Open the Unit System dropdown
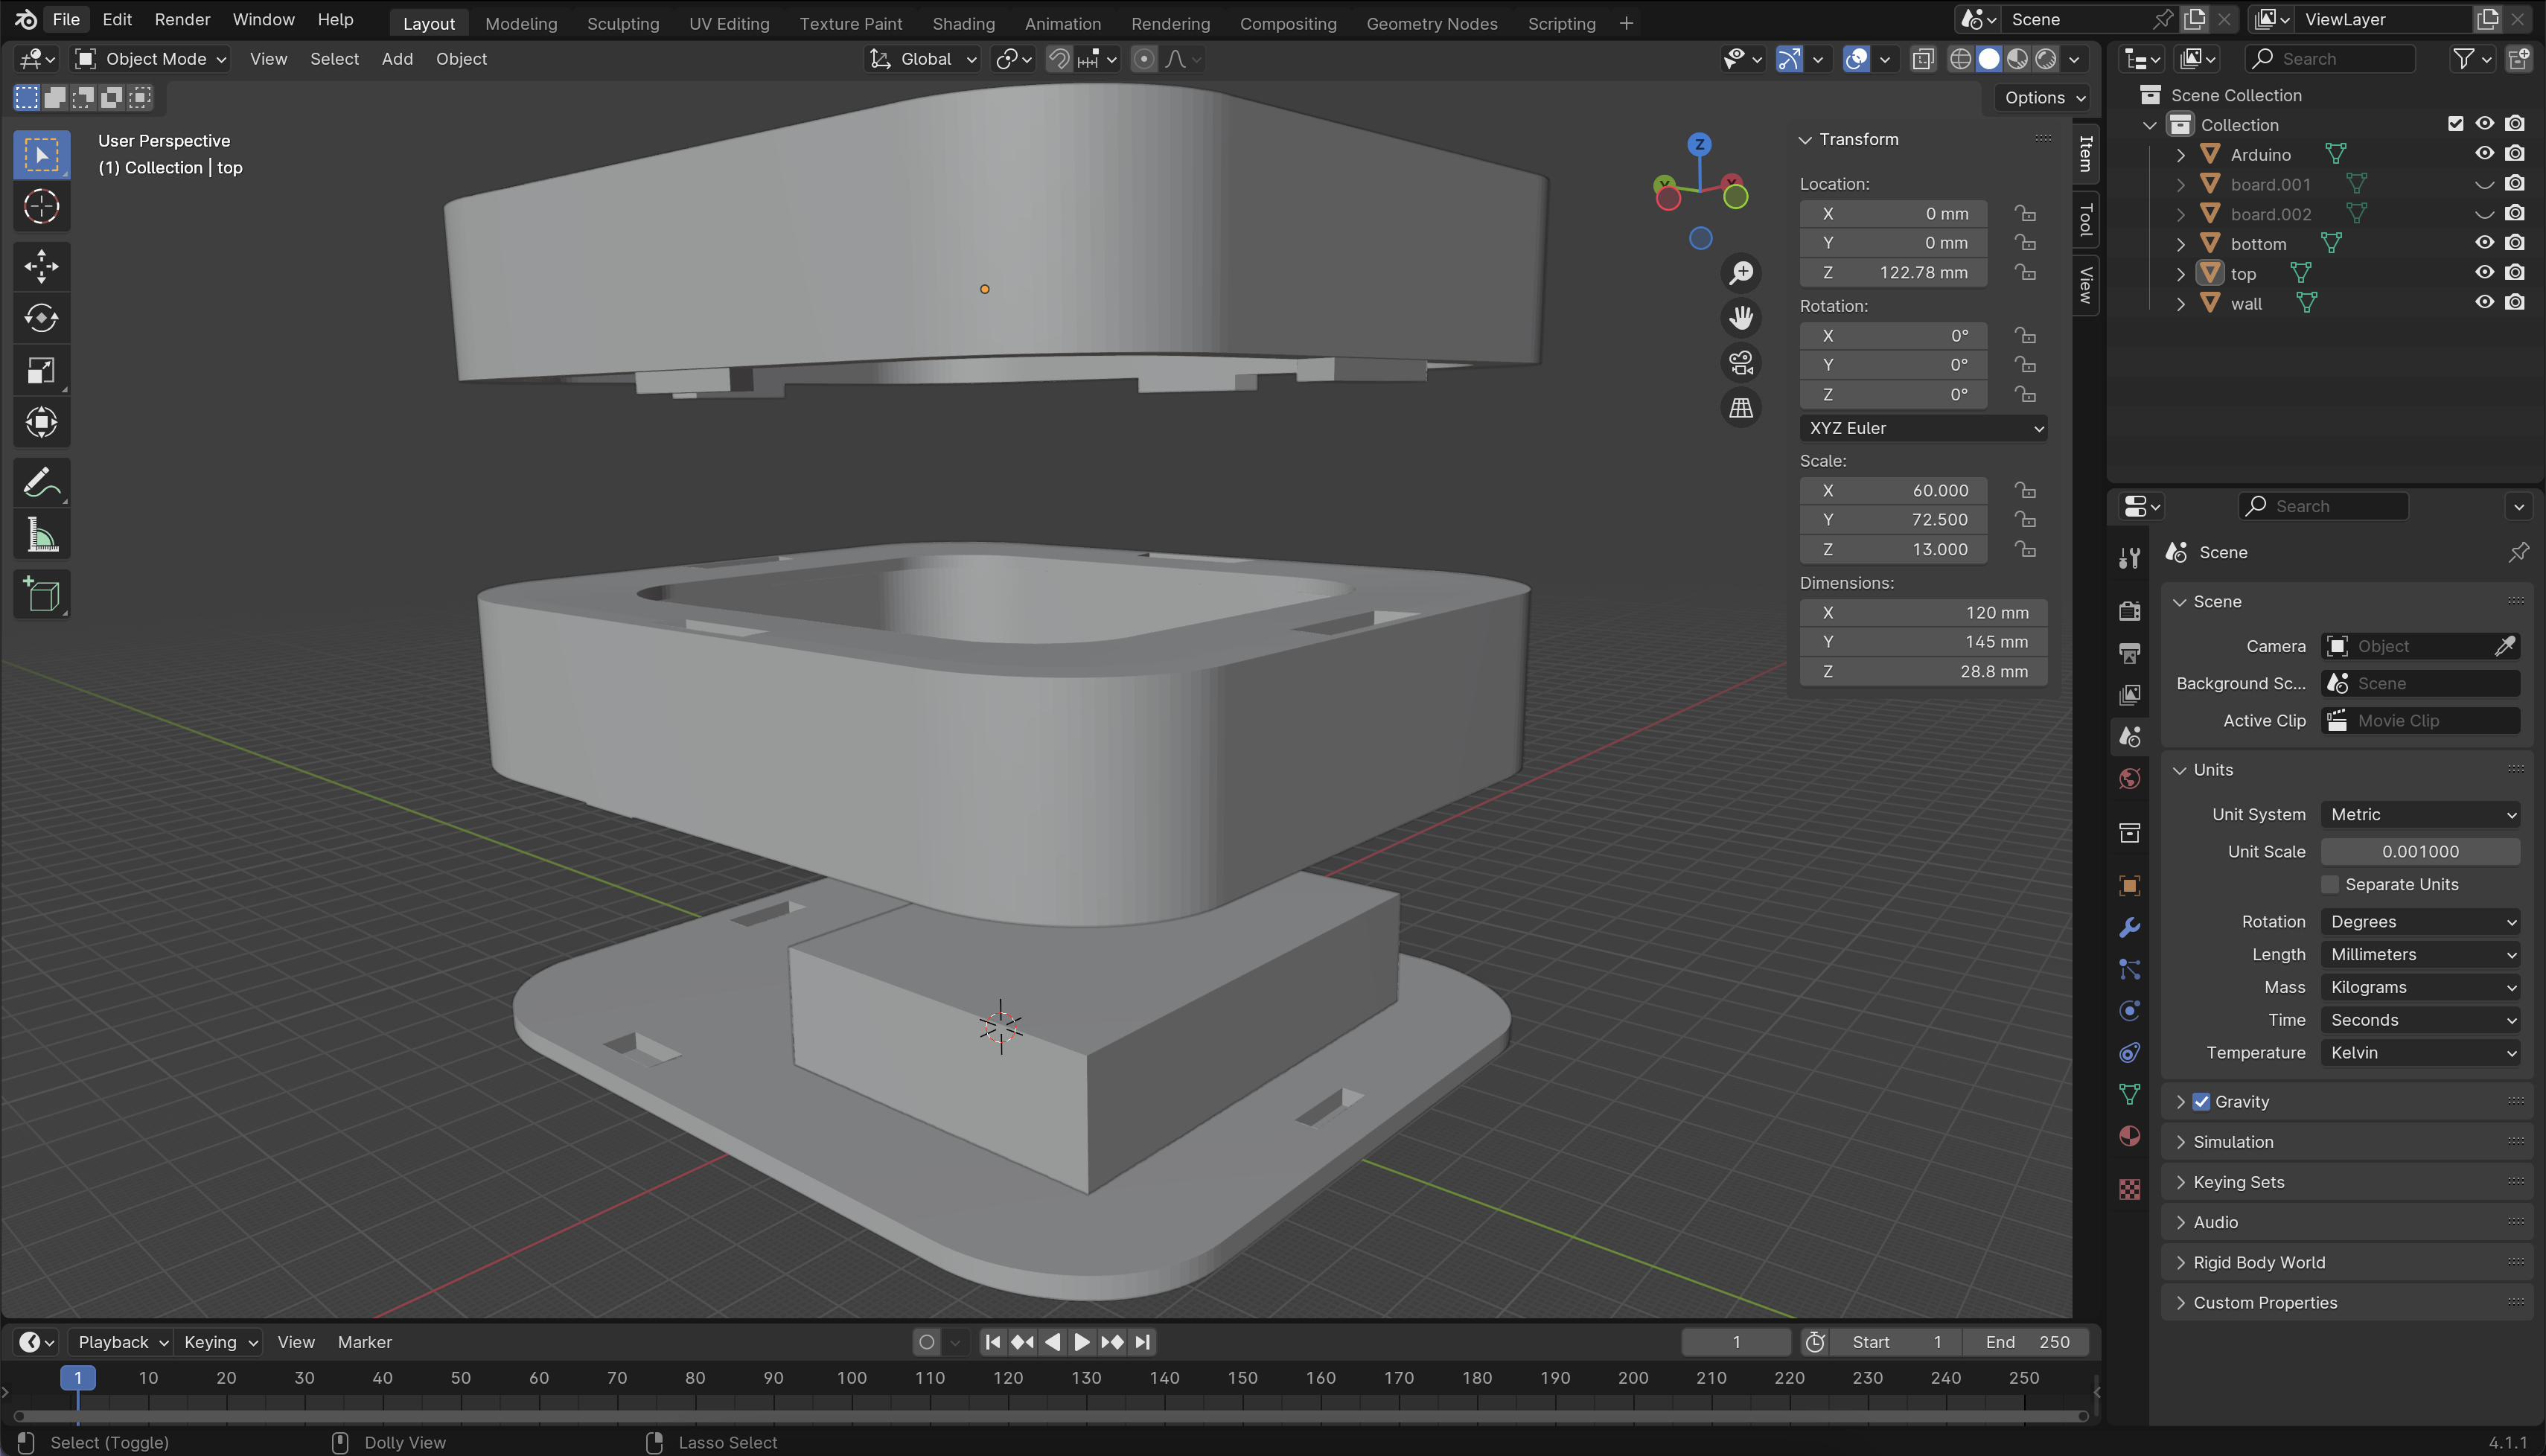Screen dimensions: 2546x1456 coord(2420,814)
